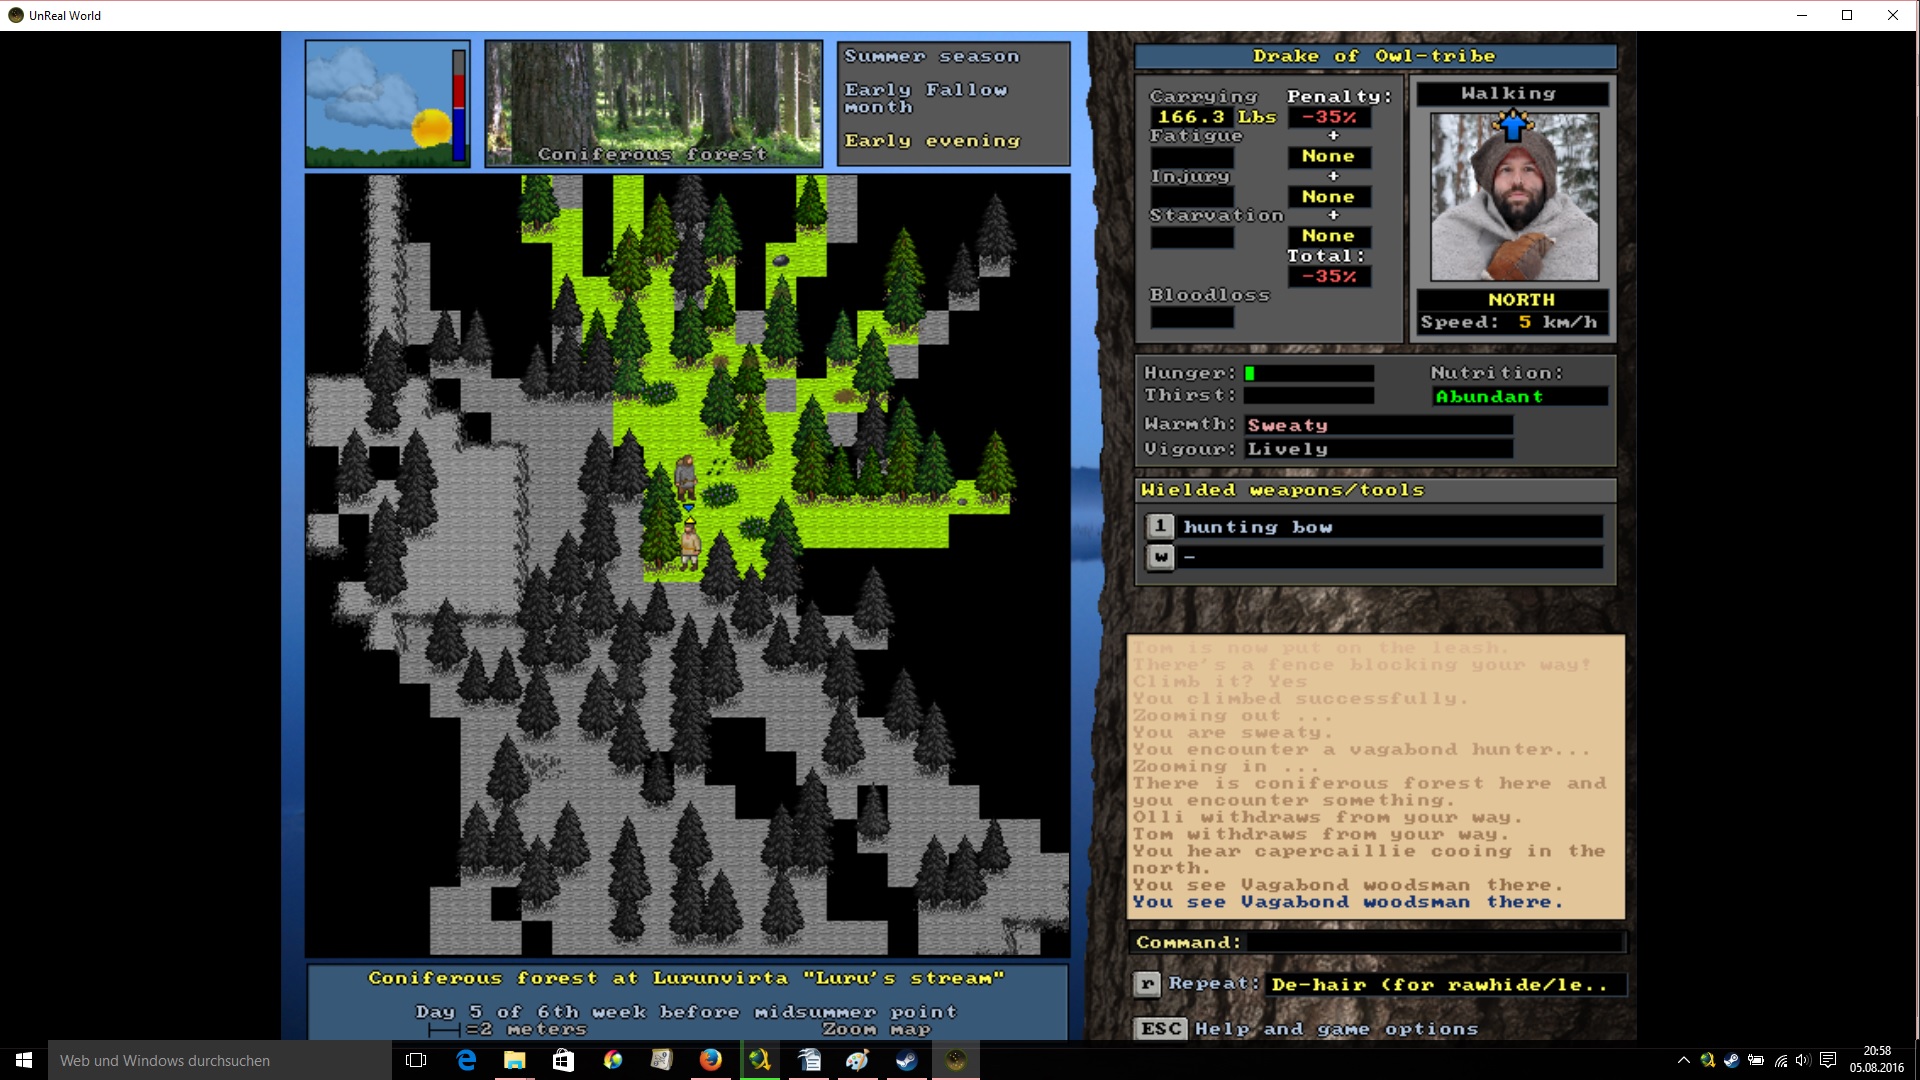
Task: Click the character portrait image
Action: tap(1514, 196)
